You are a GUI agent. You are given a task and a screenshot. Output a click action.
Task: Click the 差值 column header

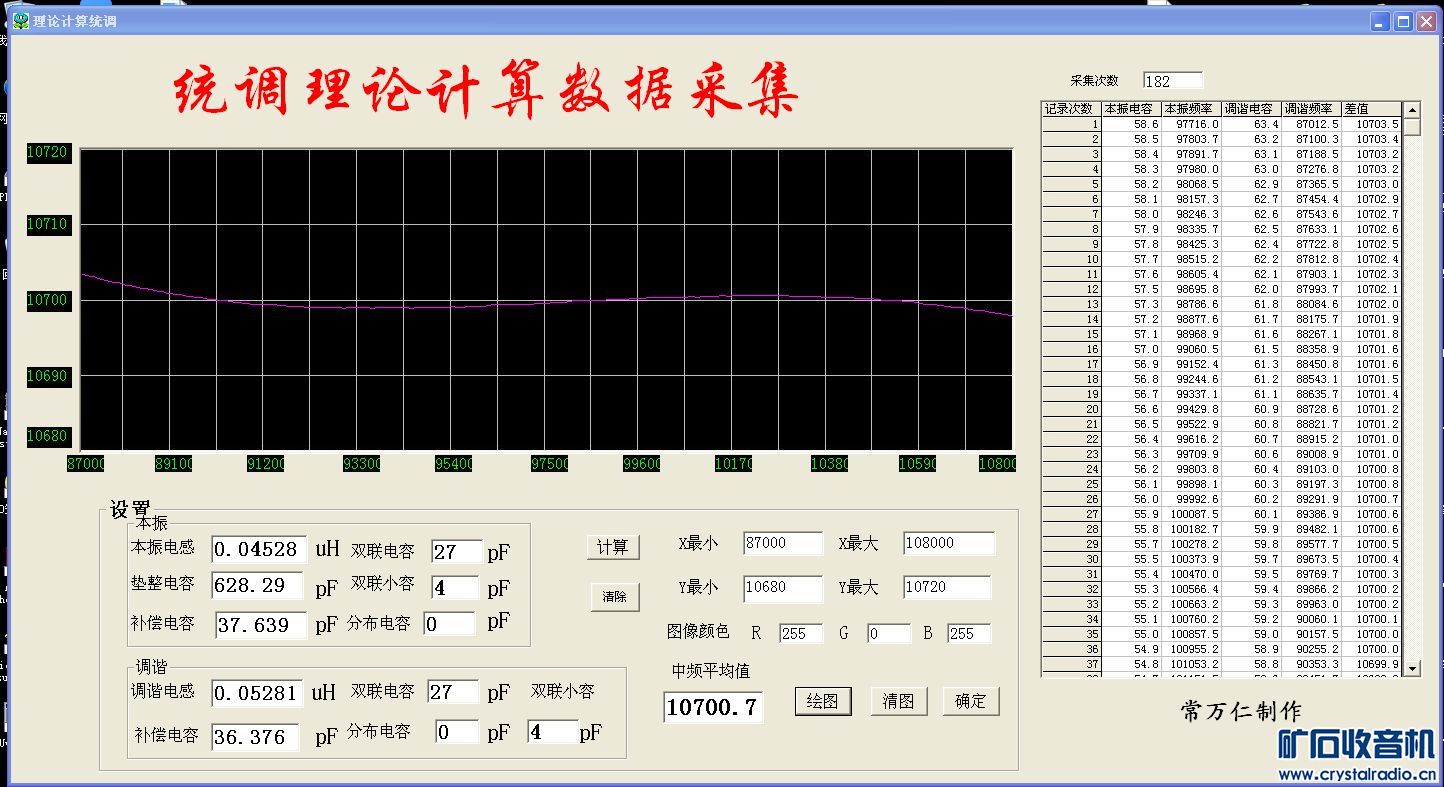(x=1371, y=109)
